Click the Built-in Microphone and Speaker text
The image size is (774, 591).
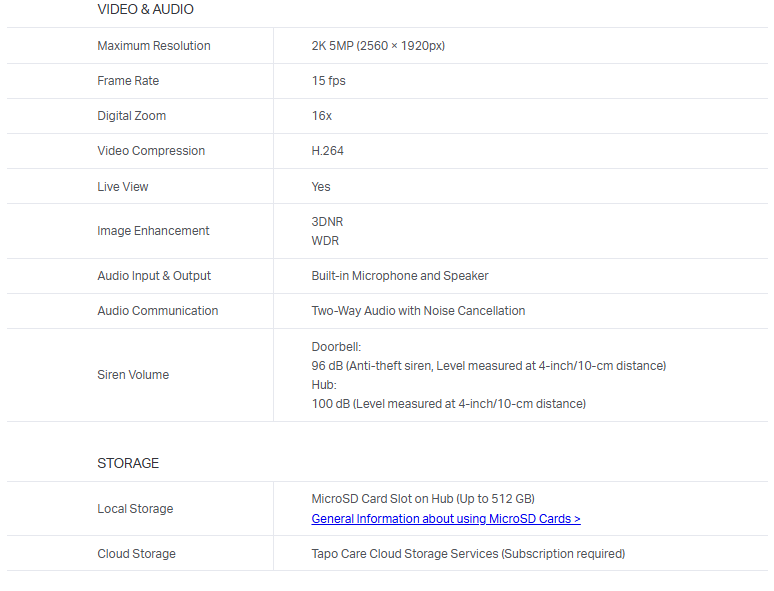click(400, 276)
